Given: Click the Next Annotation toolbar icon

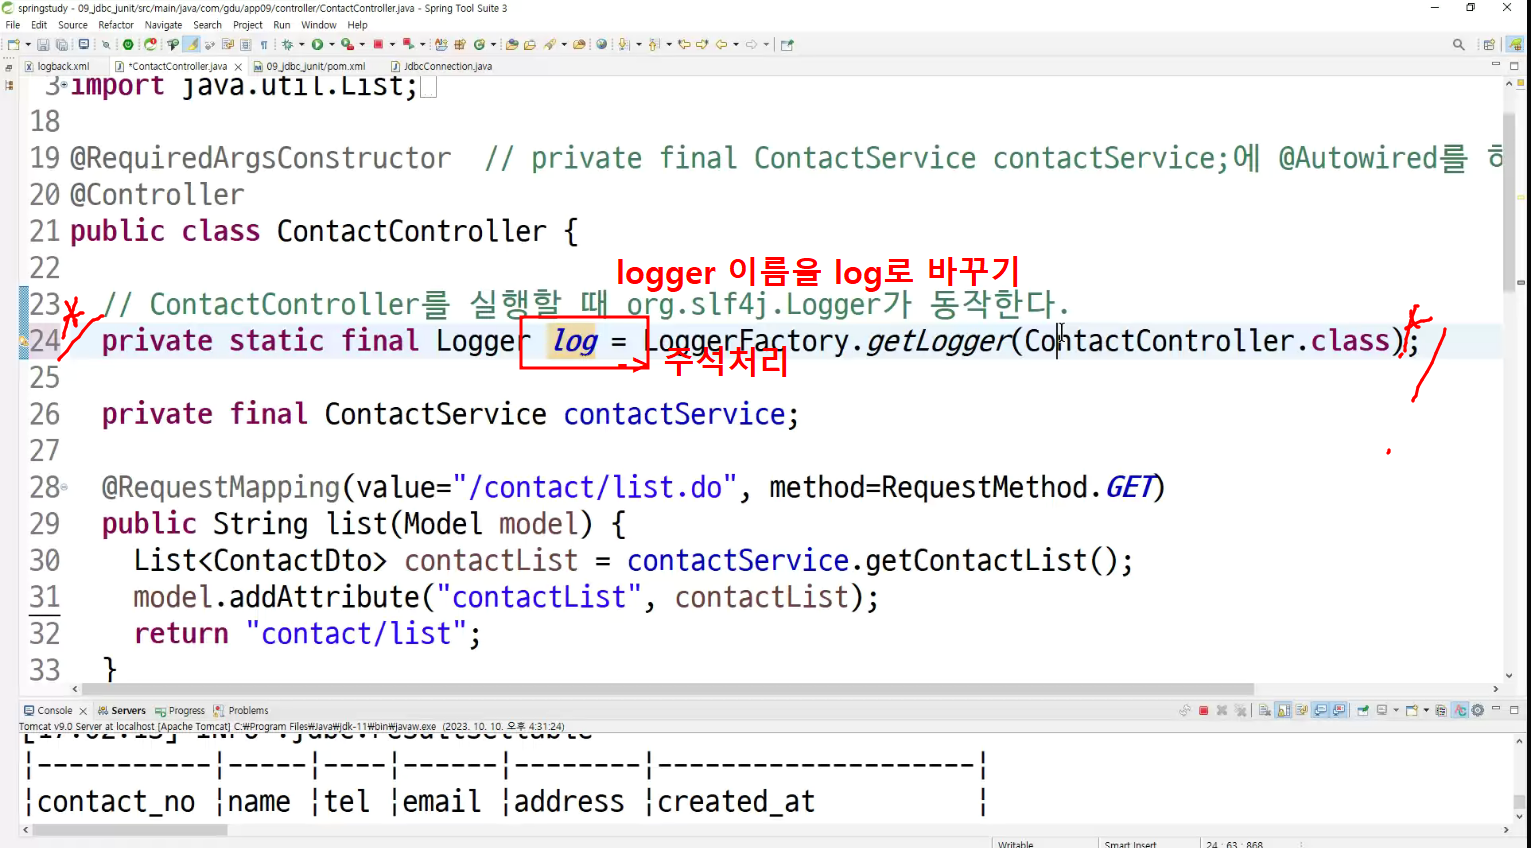Looking at the screenshot, I should [x=624, y=44].
